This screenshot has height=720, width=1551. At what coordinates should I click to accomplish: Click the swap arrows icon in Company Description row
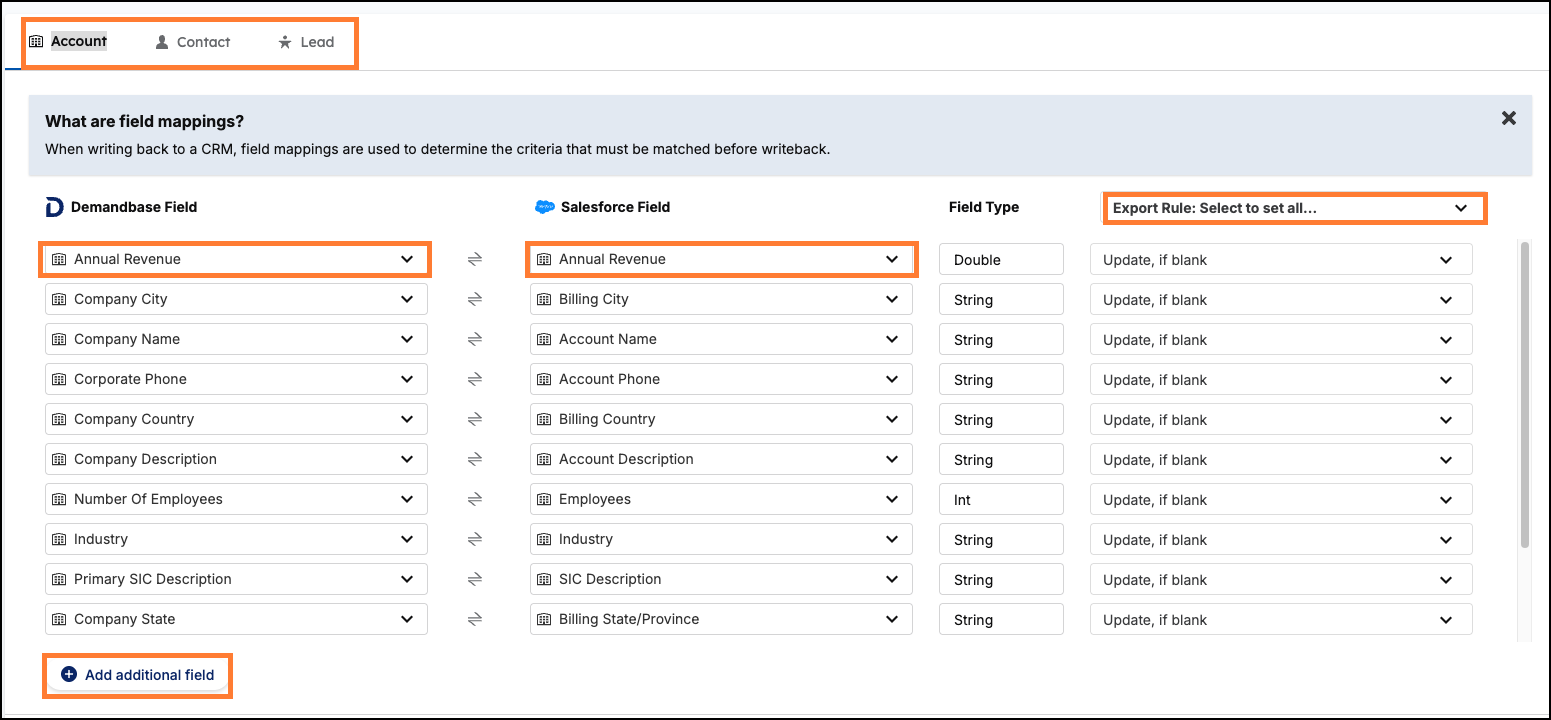(475, 459)
